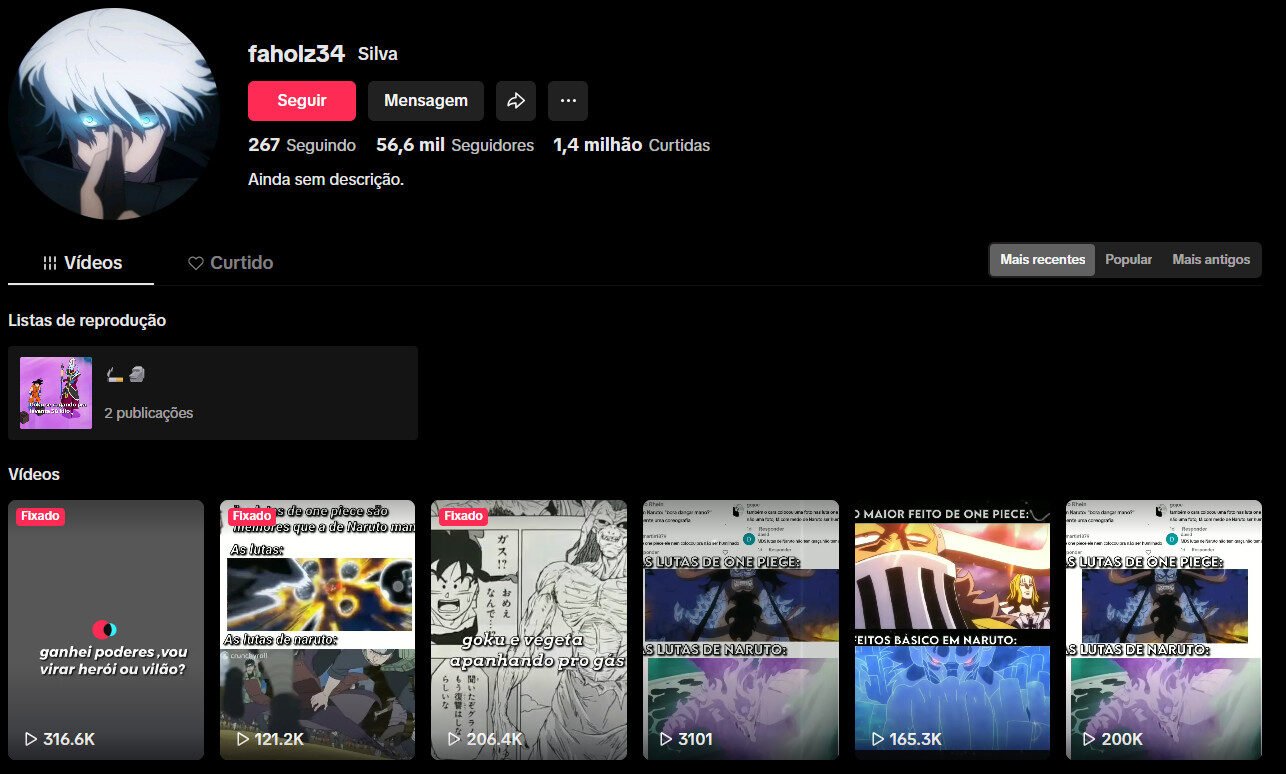Viewport: 1286px width, 774px height.
Task: Sort videos by Mais recentes
Action: pyautogui.click(x=1043, y=260)
